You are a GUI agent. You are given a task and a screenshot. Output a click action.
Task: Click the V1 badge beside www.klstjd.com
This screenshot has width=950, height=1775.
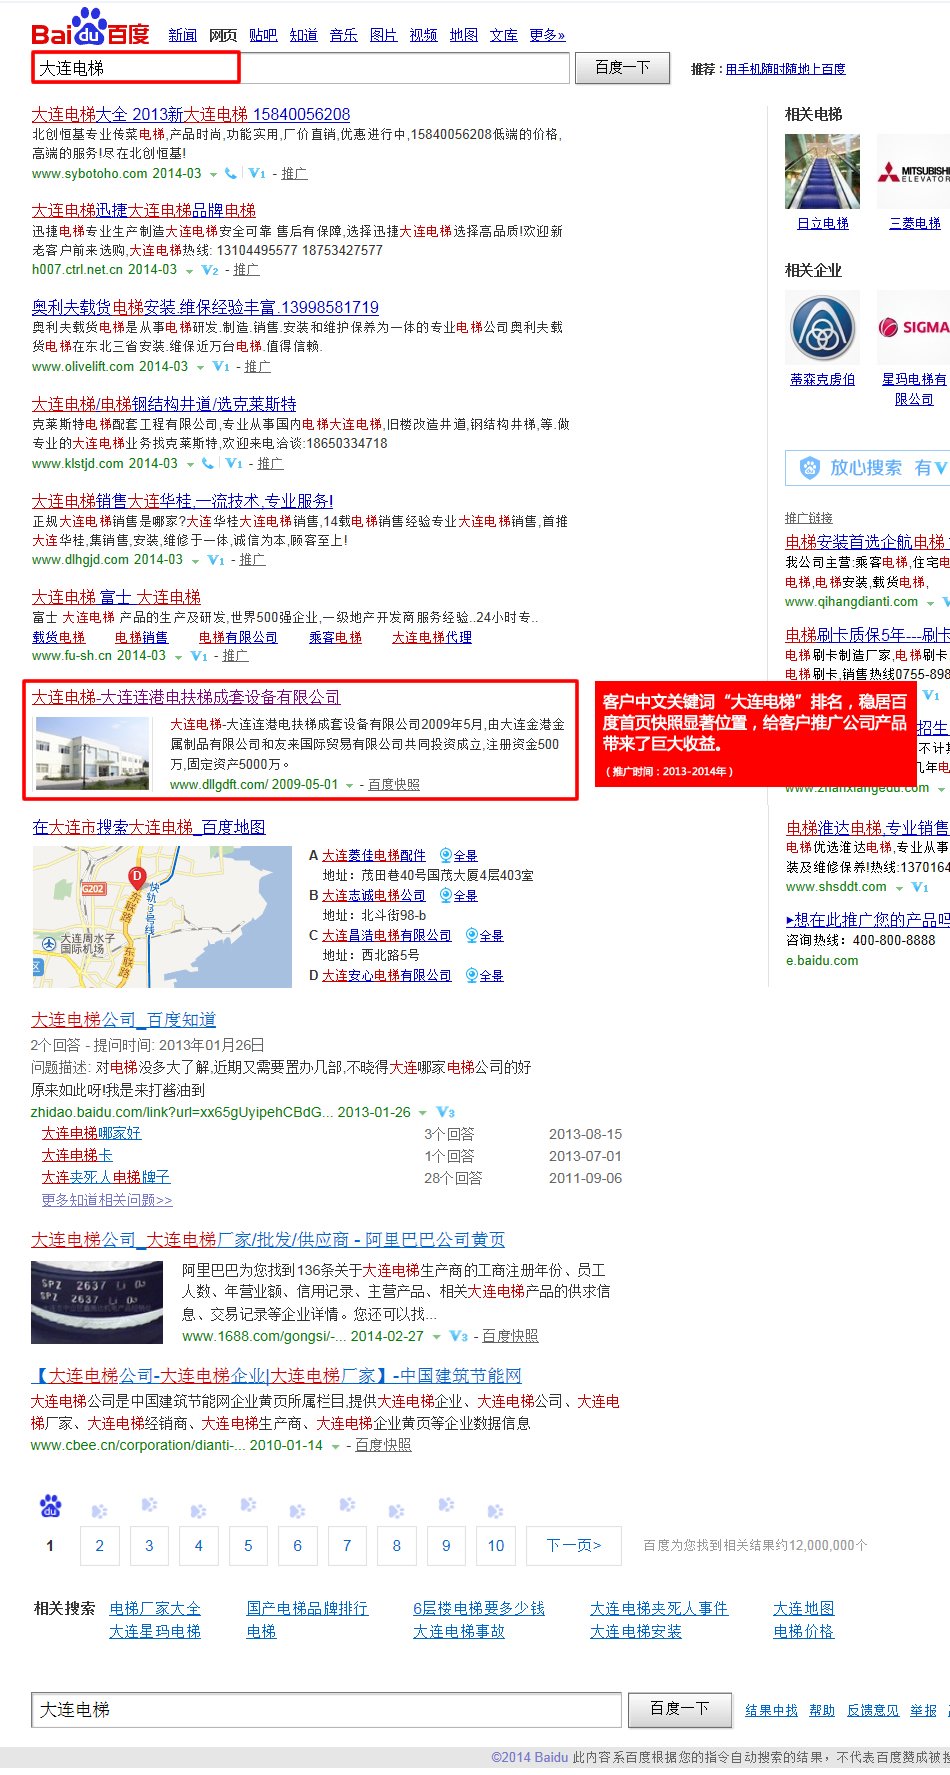point(234,463)
